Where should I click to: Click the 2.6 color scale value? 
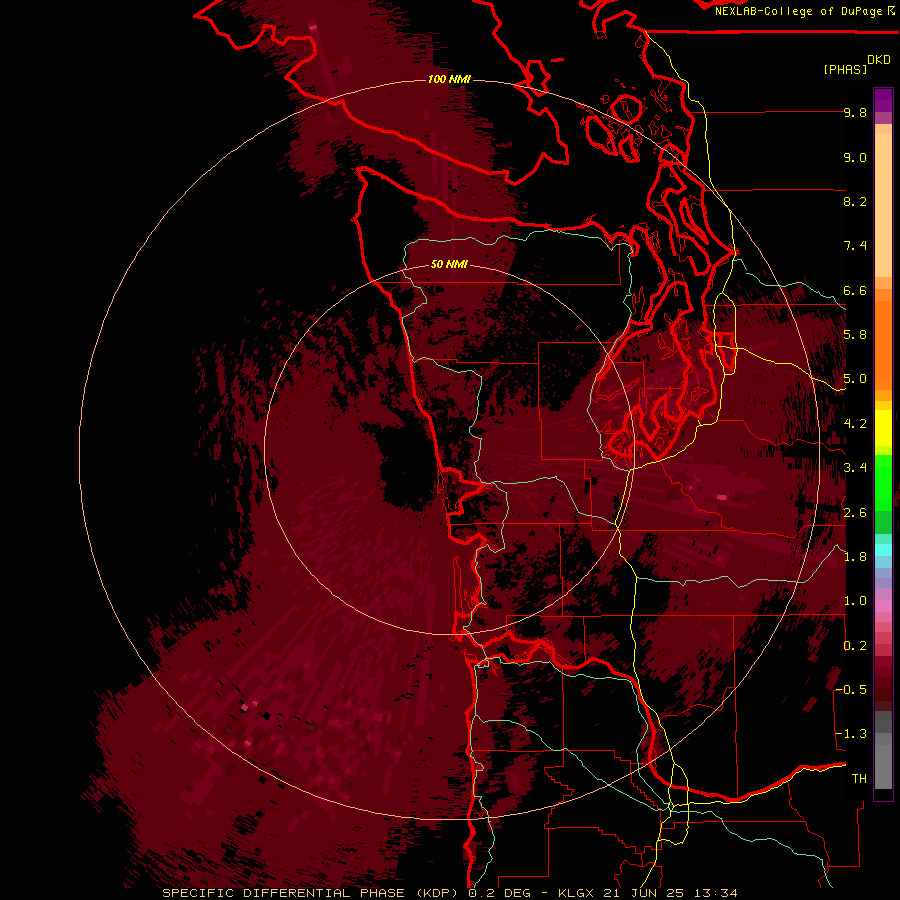855,512
